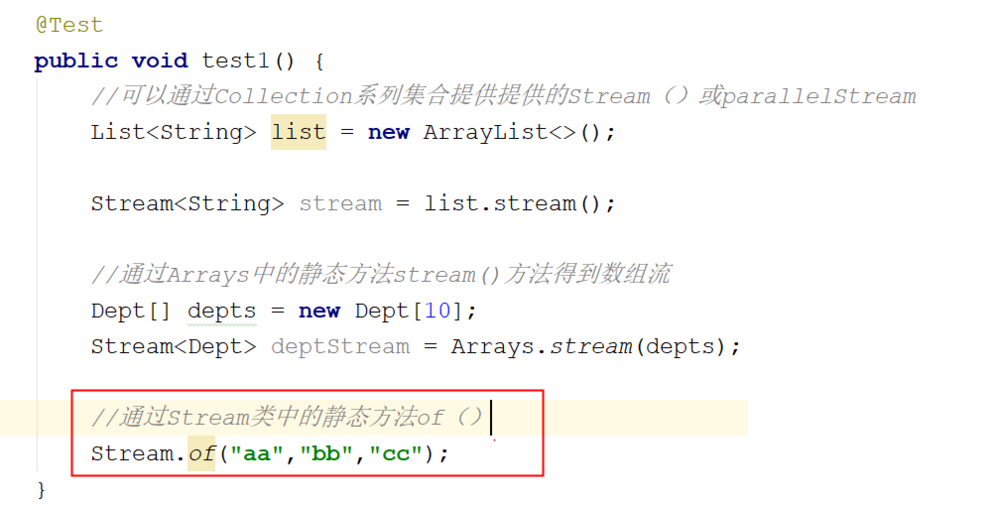Select the highlighted list variable
Viewport: 1000px width, 506px height.
pos(298,132)
